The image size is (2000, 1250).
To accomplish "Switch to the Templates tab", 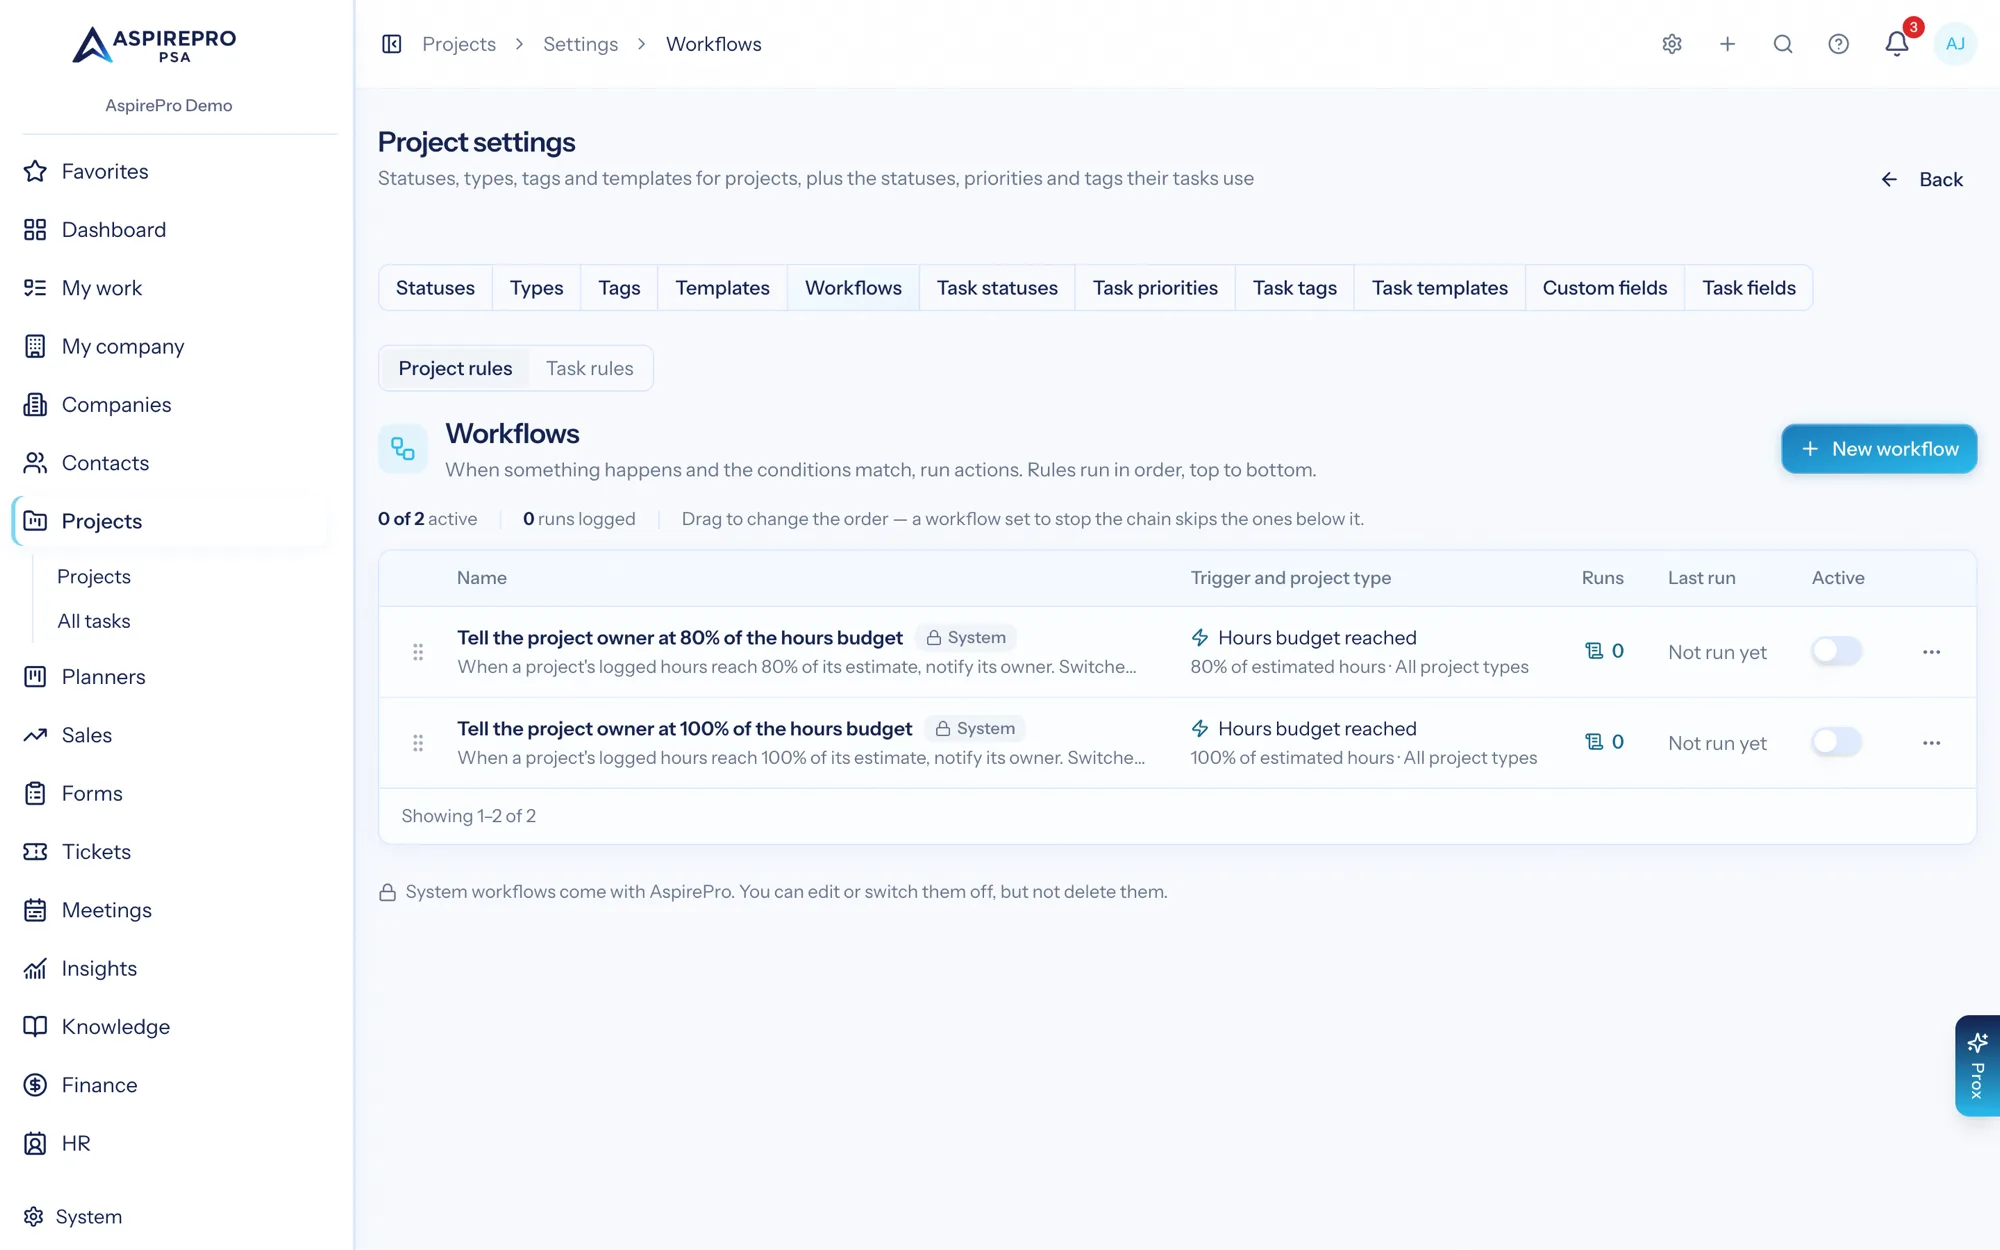I will coord(722,288).
